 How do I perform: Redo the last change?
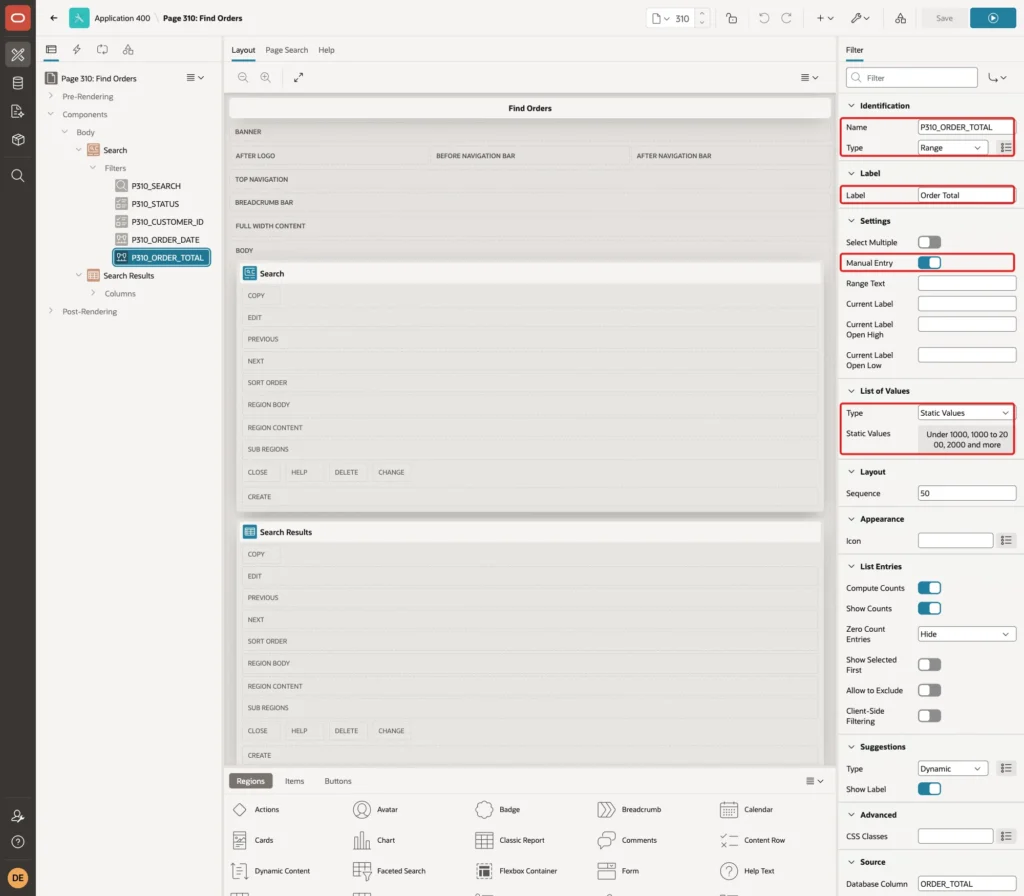tap(786, 18)
